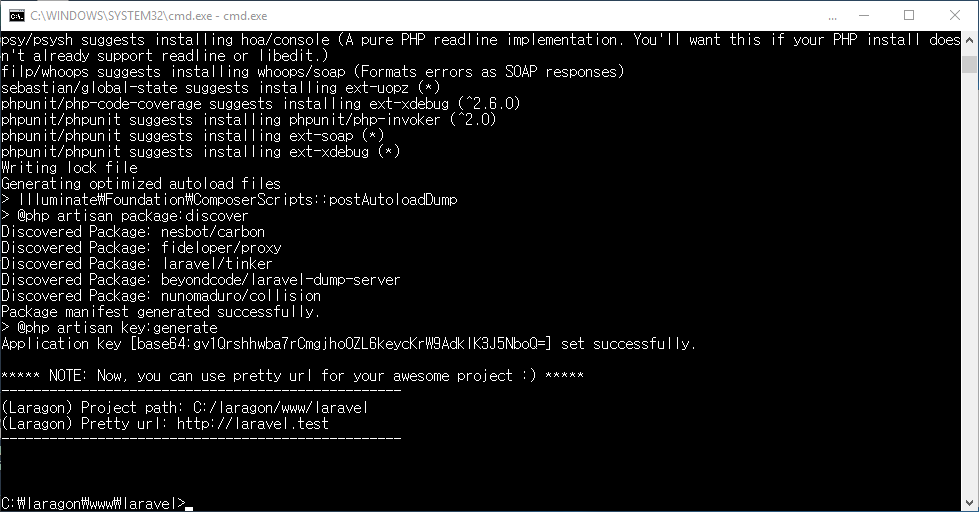
Task: Minimize the cmd.exe window
Action: point(861,15)
